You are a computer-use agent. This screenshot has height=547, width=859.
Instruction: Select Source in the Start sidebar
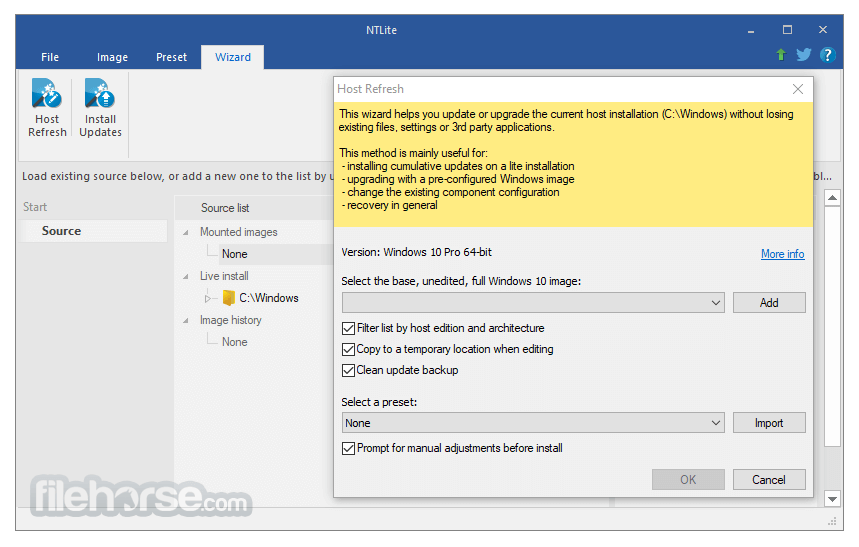pyautogui.click(x=94, y=231)
